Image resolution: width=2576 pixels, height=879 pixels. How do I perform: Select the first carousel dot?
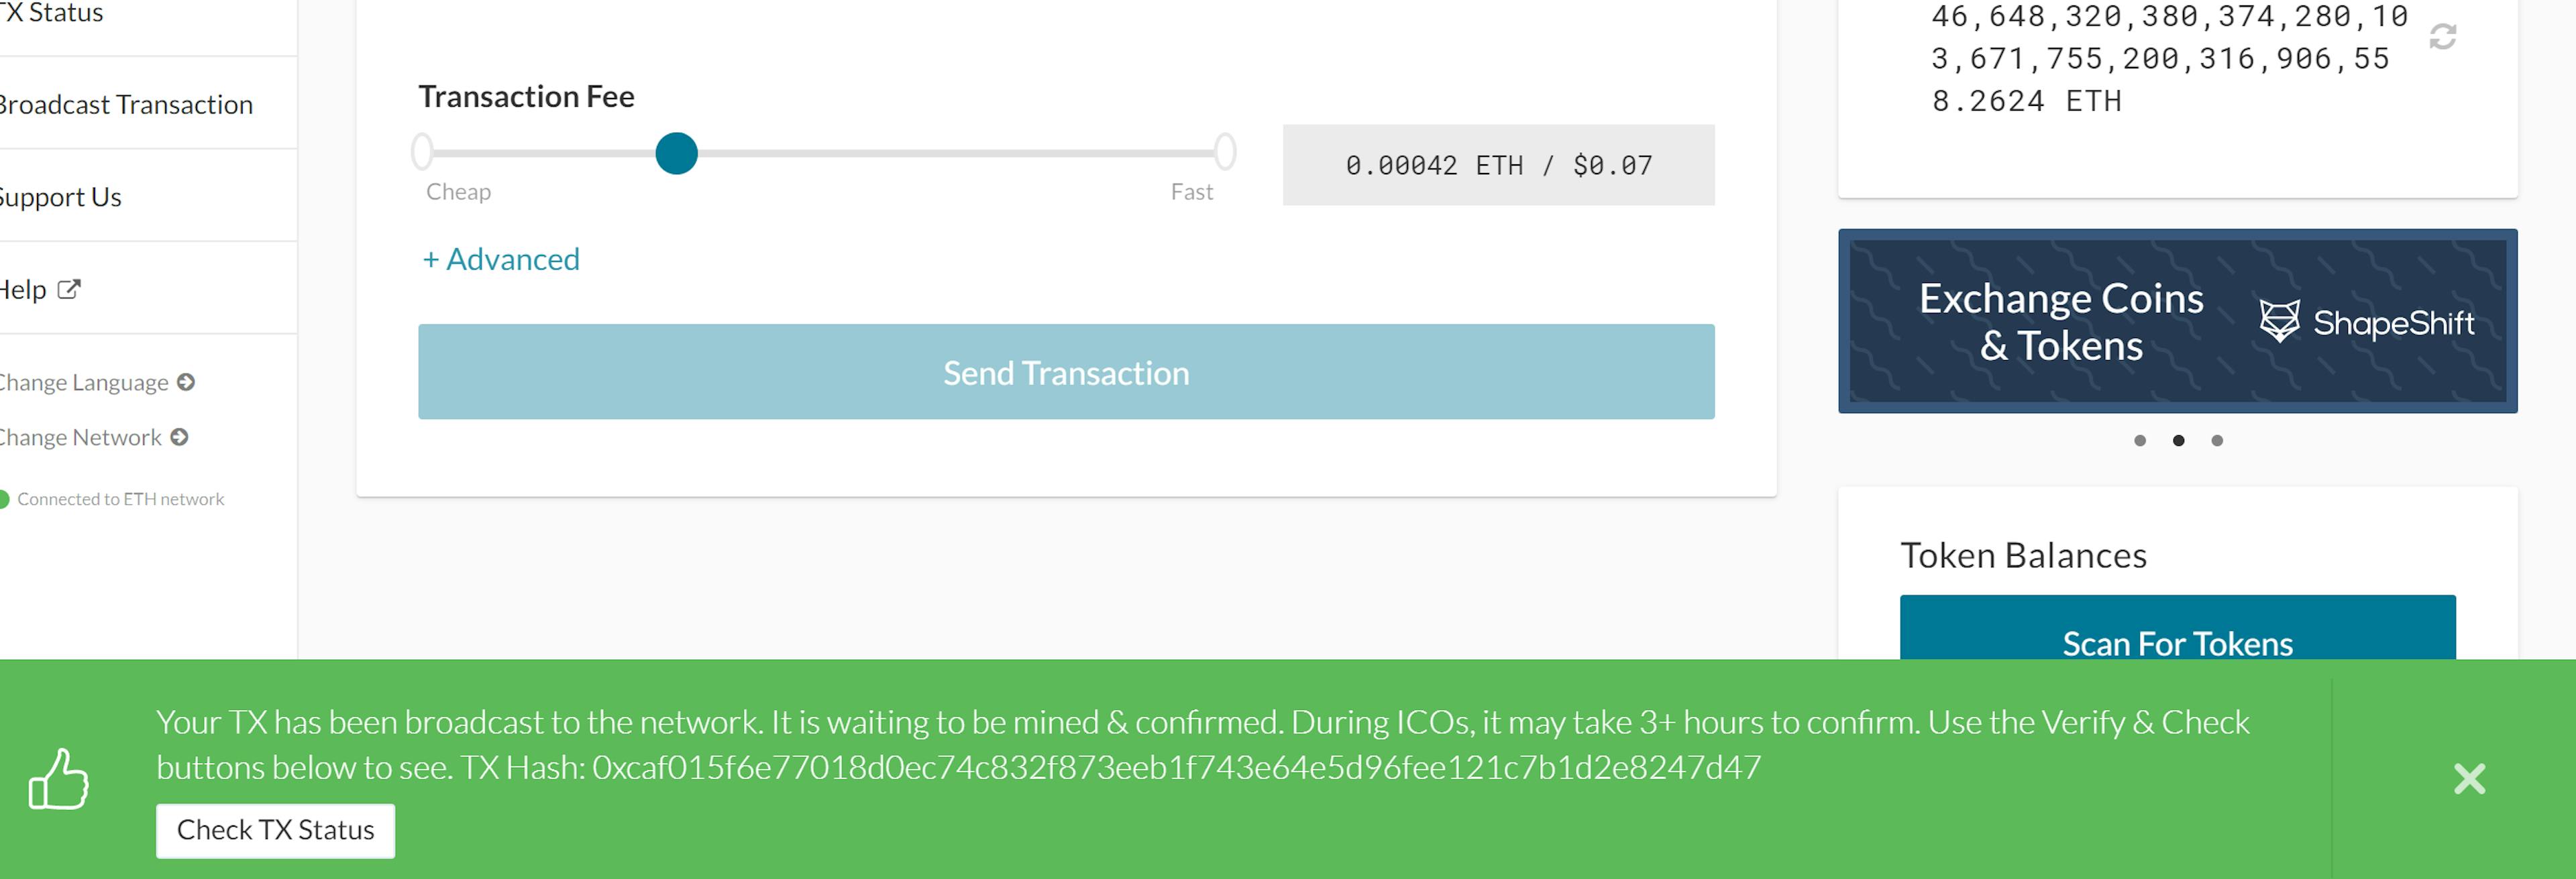pos(2140,441)
